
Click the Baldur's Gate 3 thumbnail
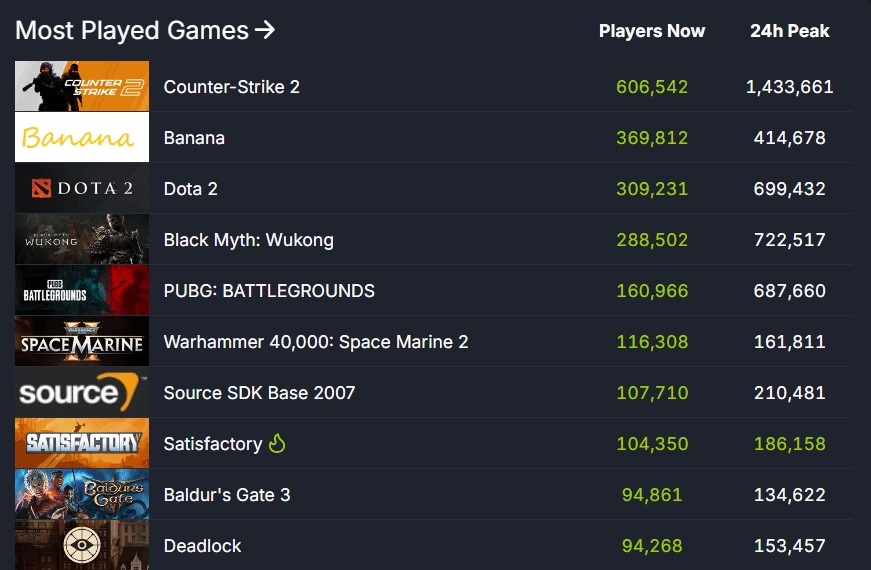coord(82,495)
